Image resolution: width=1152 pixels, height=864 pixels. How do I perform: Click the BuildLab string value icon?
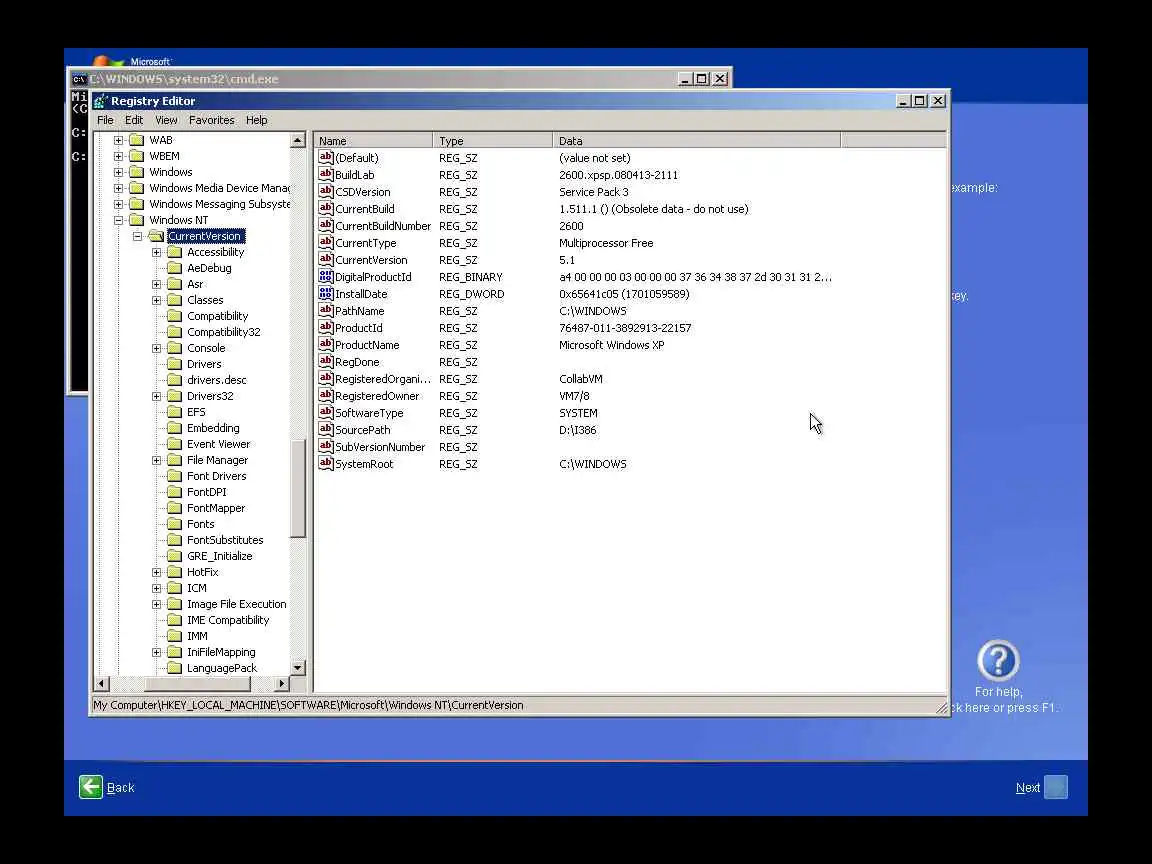[325, 174]
